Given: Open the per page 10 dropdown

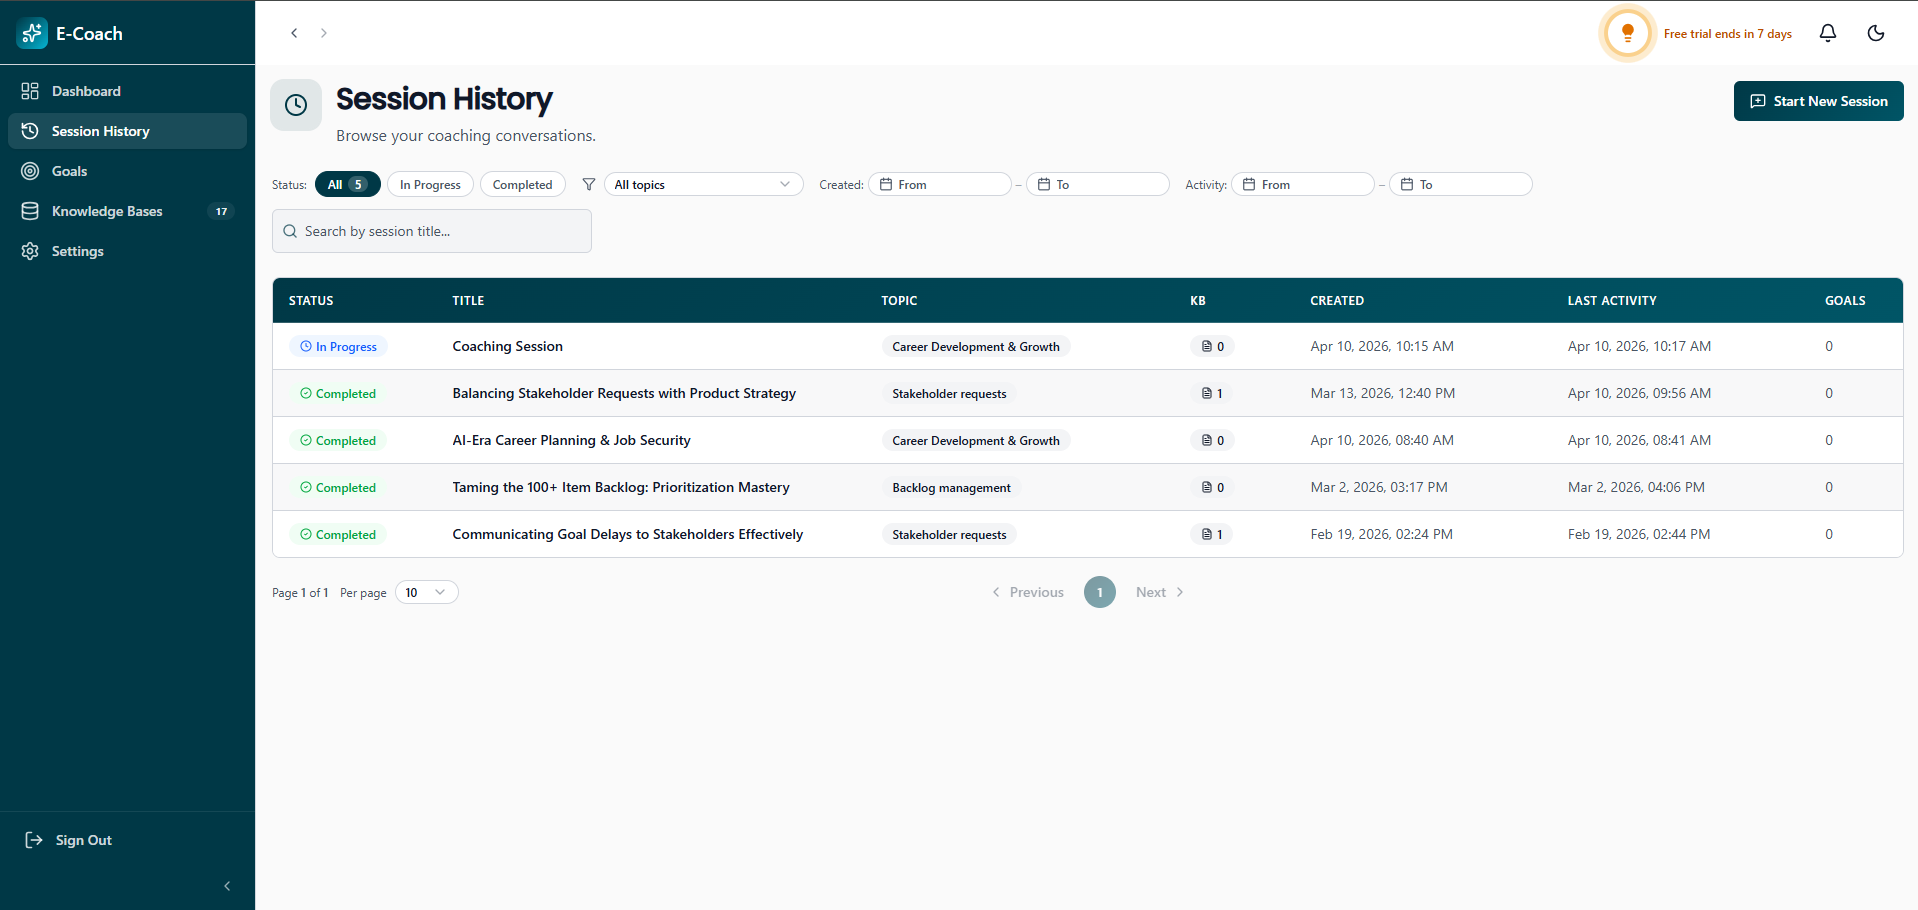Looking at the screenshot, I should point(427,592).
